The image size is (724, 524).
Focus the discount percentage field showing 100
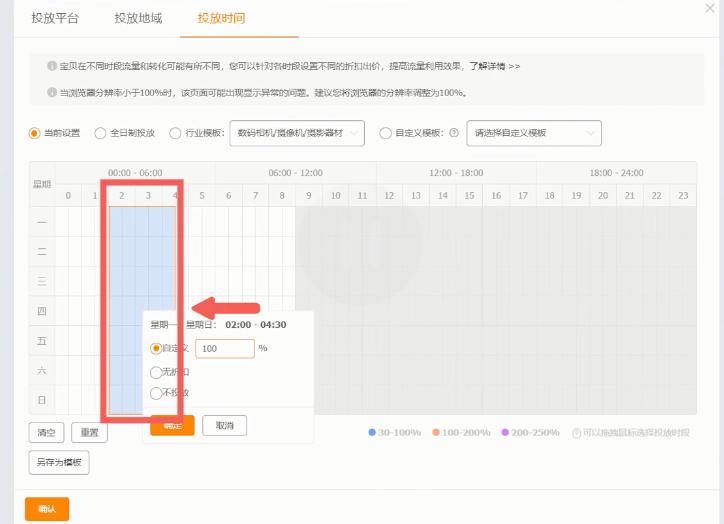coord(225,349)
